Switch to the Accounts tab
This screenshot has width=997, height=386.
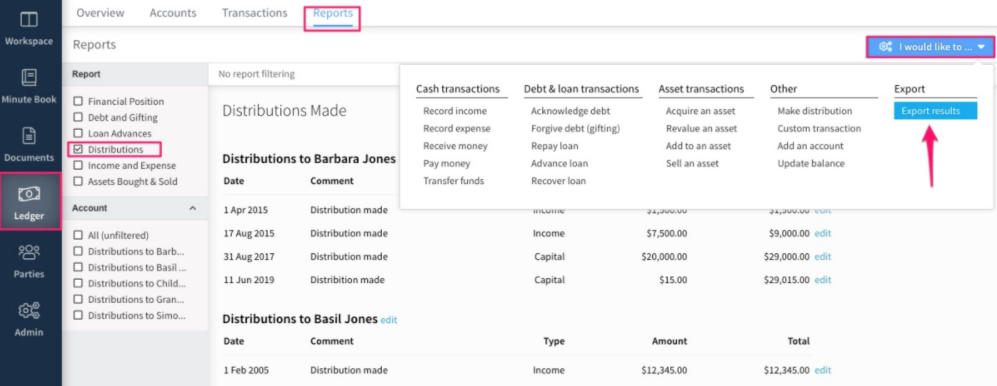click(173, 13)
